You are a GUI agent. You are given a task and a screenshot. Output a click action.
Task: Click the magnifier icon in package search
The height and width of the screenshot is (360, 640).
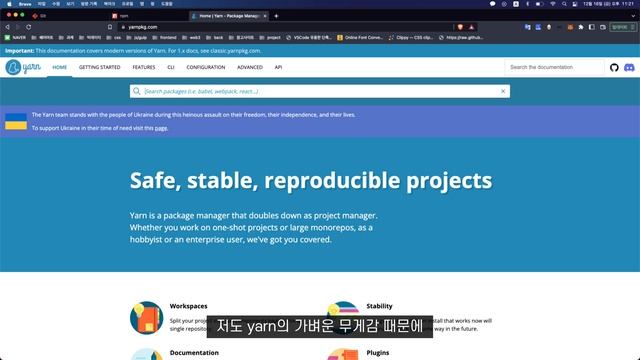coord(137,91)
